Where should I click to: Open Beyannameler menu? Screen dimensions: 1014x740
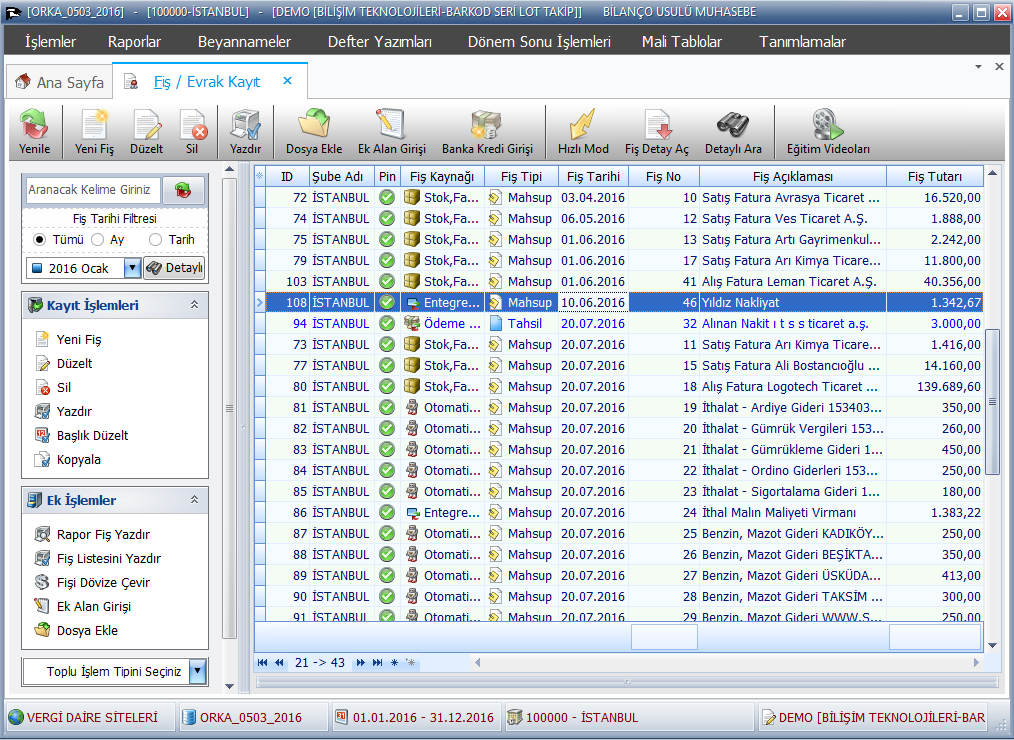[244, 41]
